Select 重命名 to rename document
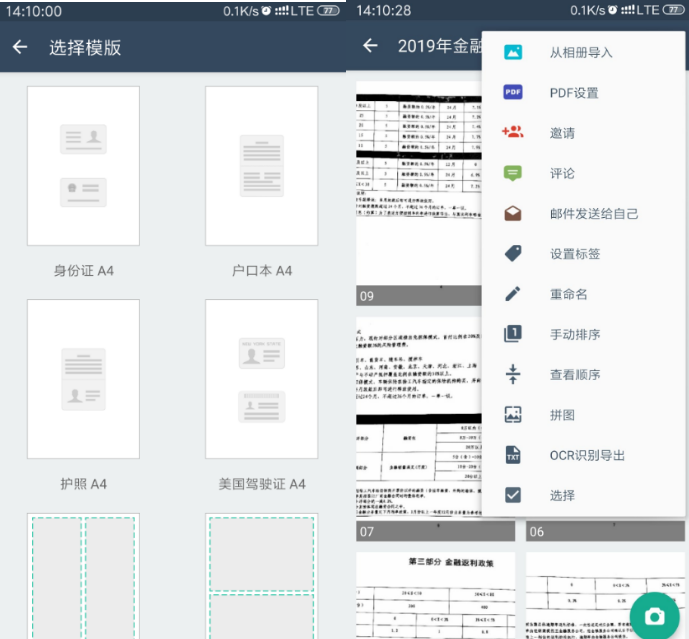The height and width of the screenshot is (639, 689). (583, 294)
